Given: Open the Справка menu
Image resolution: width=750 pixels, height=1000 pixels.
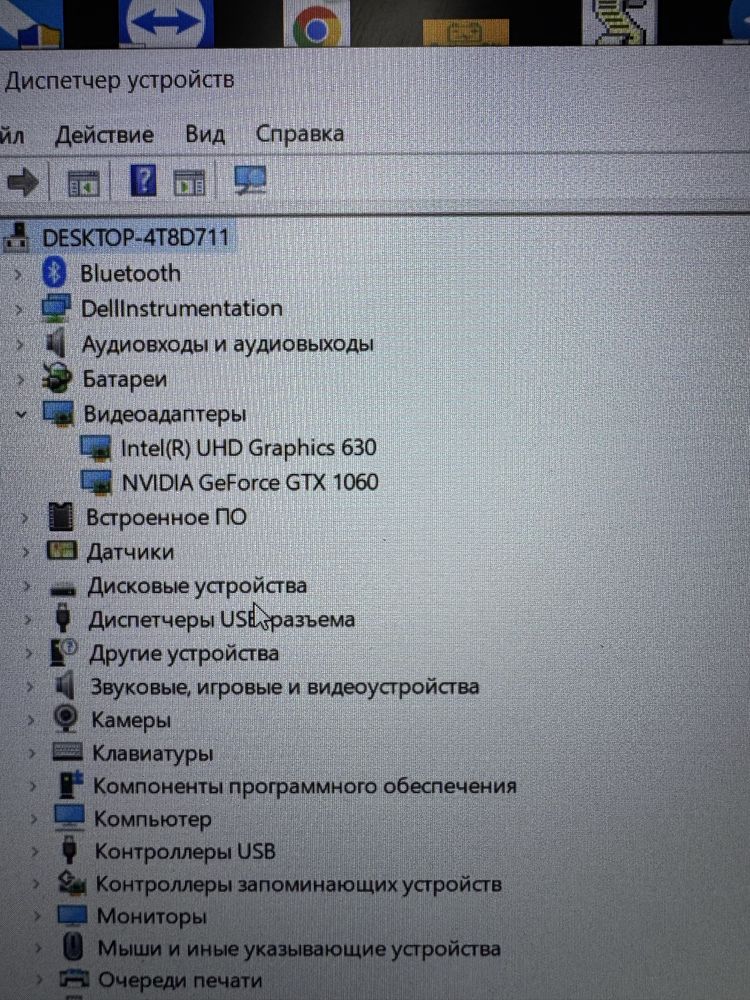Looking at the screenshot, I should 299,133.
